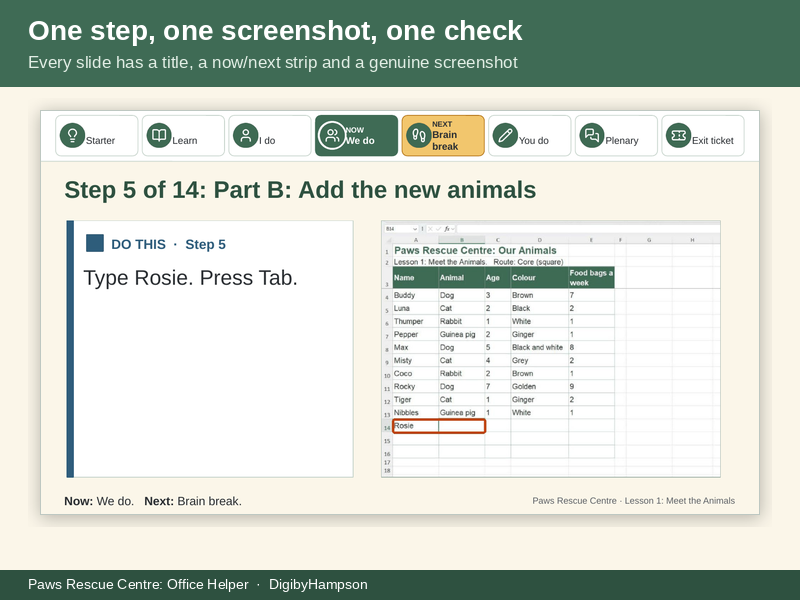Screen dimensions: 800x600
Task: Click the select-all corner of the spreadsheet
Action: click(x=388, y=240)
